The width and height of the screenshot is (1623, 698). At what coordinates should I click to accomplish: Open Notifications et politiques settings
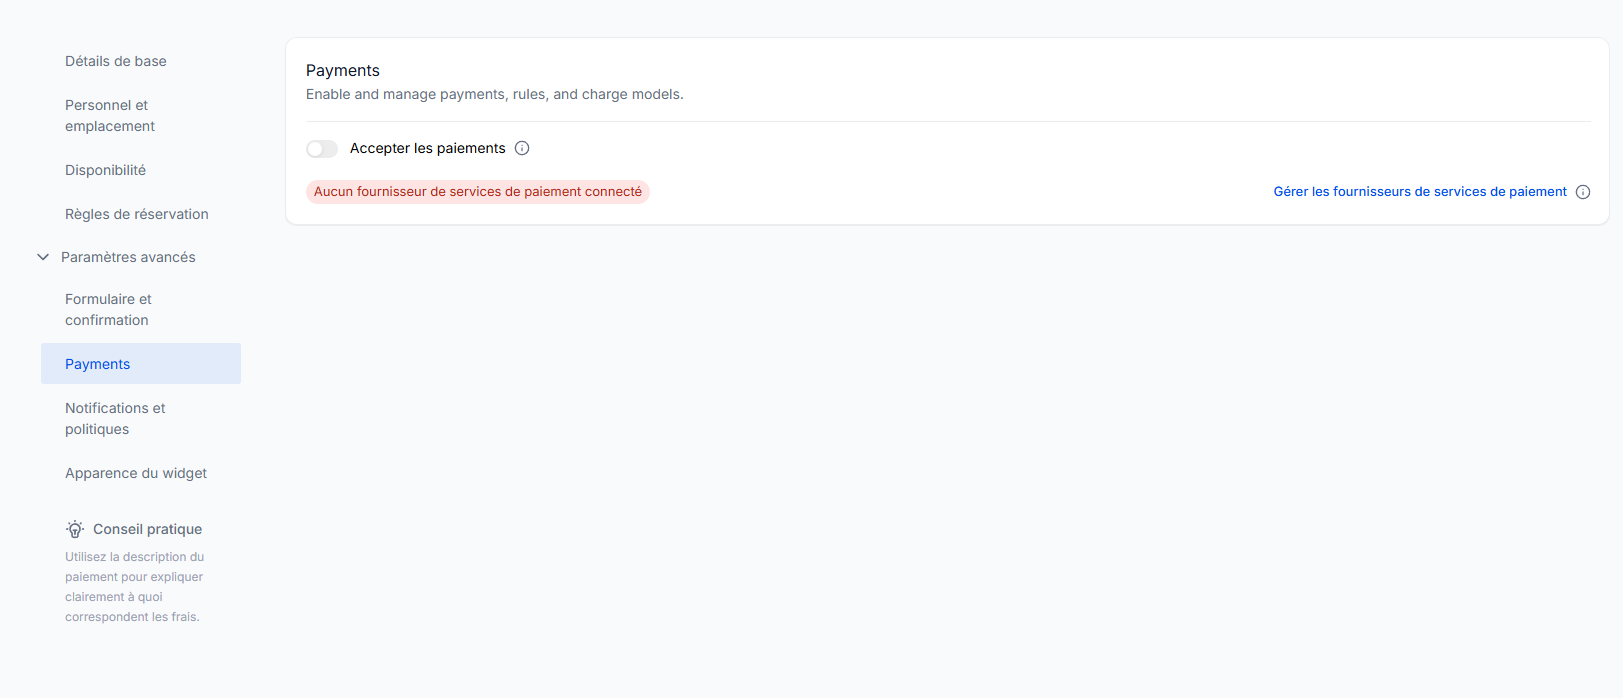click(115, 419)
